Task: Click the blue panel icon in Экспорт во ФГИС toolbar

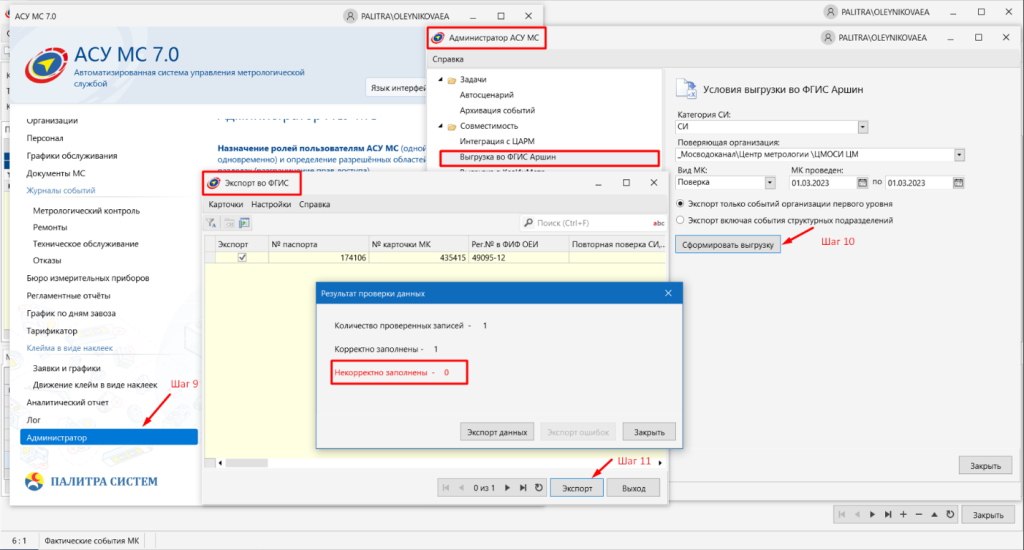Action: tap(244, 223)
